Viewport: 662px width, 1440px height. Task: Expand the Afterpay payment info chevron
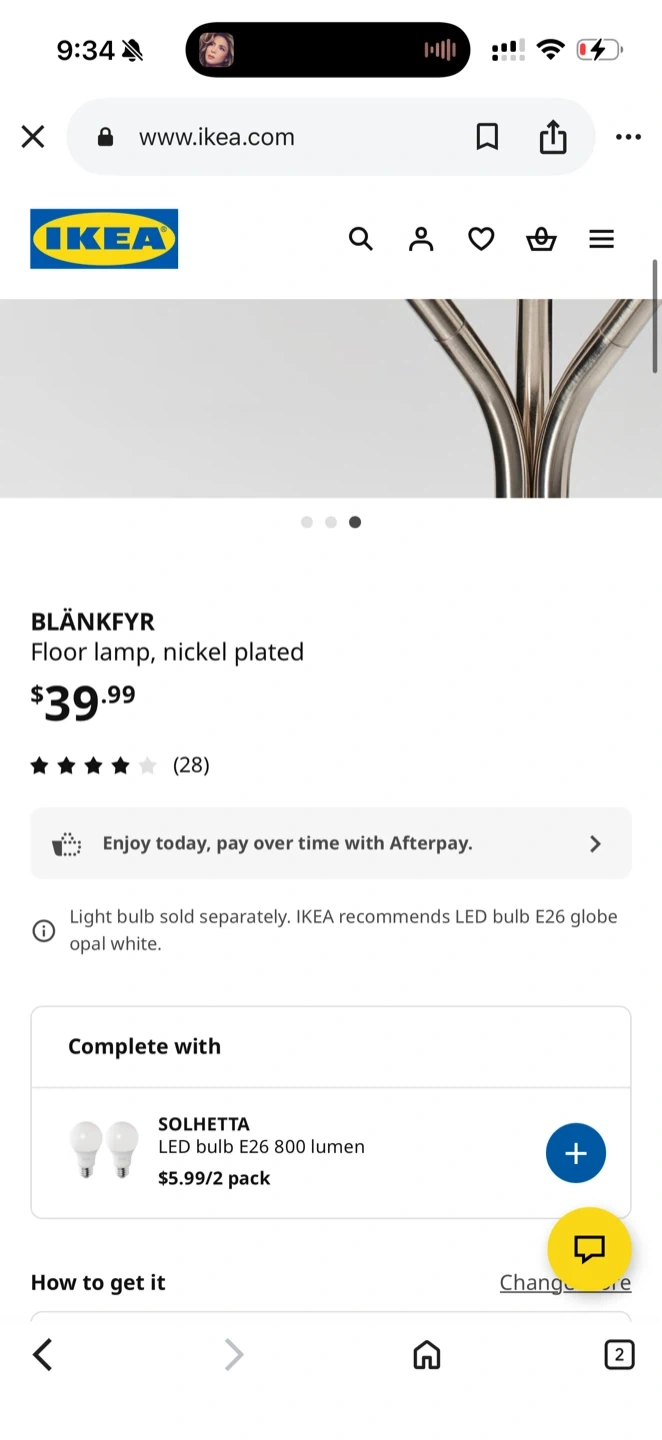pyautogui.click(x=595, y=844)
